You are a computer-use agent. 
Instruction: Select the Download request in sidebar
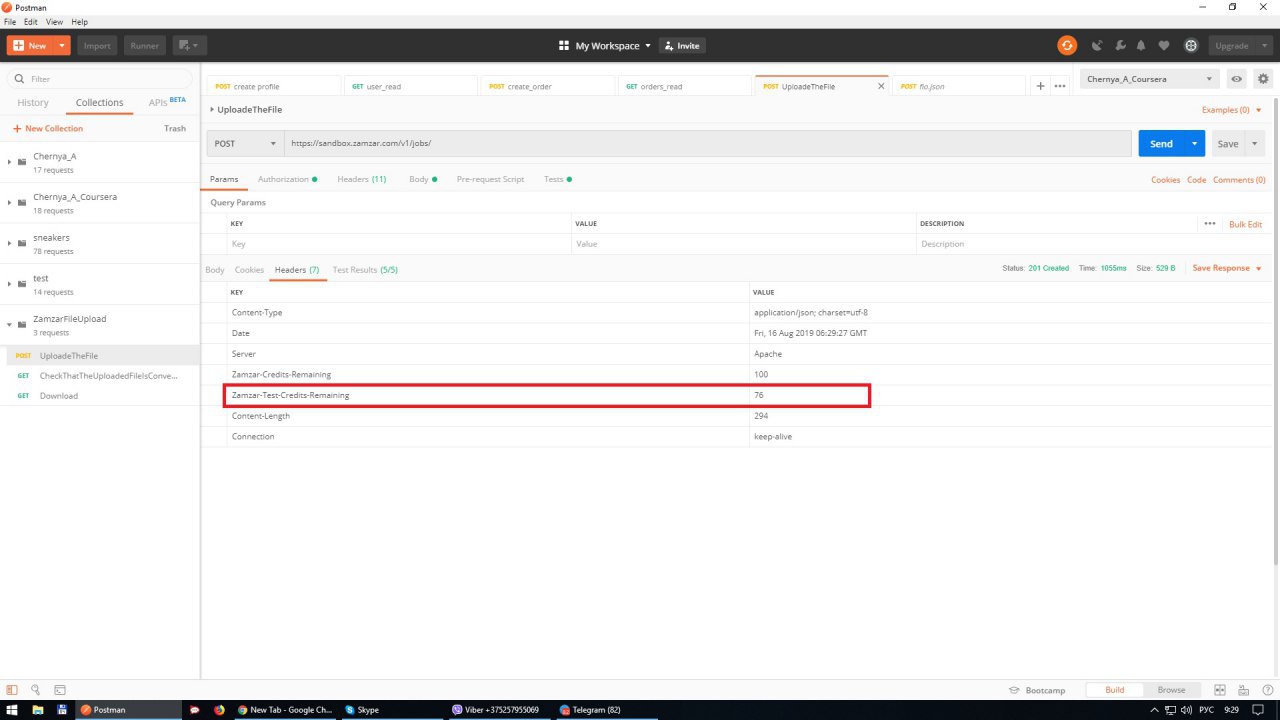tap(100, 396)
